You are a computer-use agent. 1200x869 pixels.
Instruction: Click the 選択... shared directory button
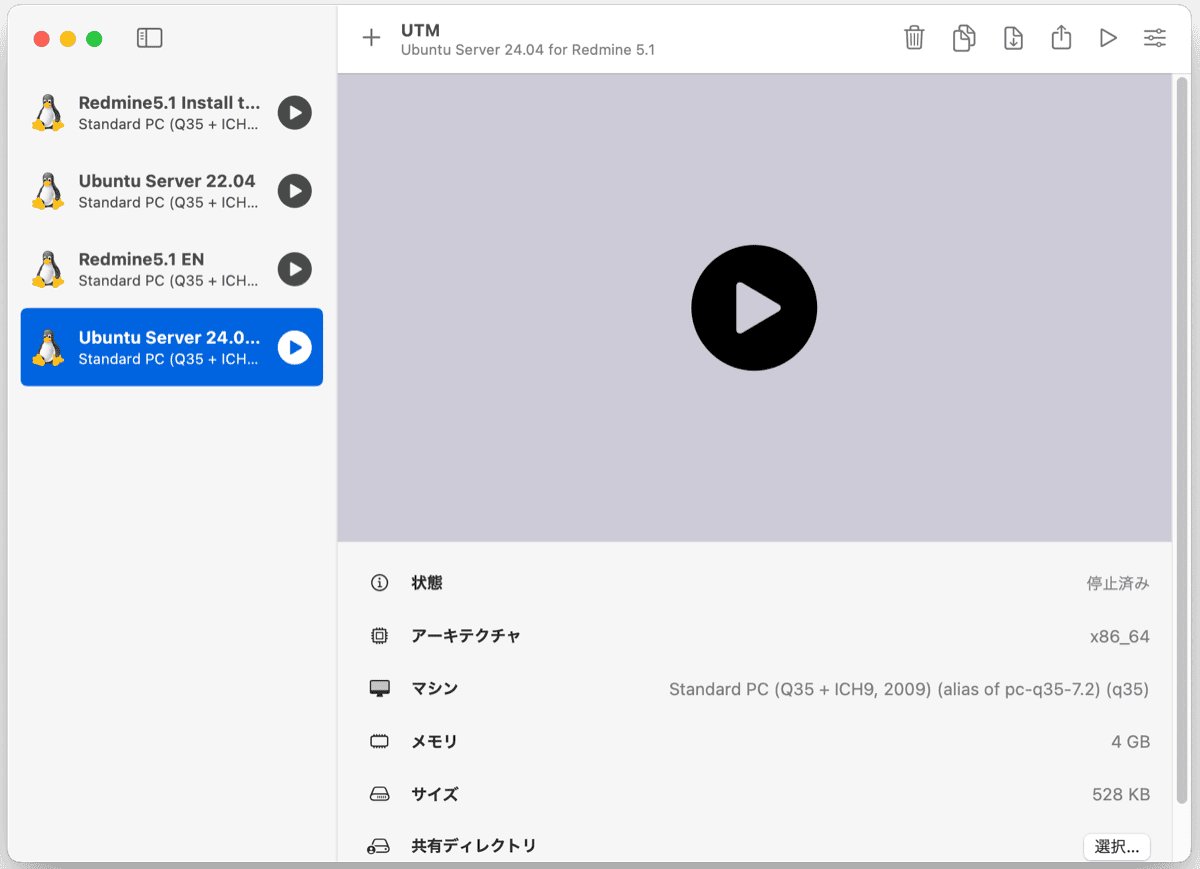1116,847
